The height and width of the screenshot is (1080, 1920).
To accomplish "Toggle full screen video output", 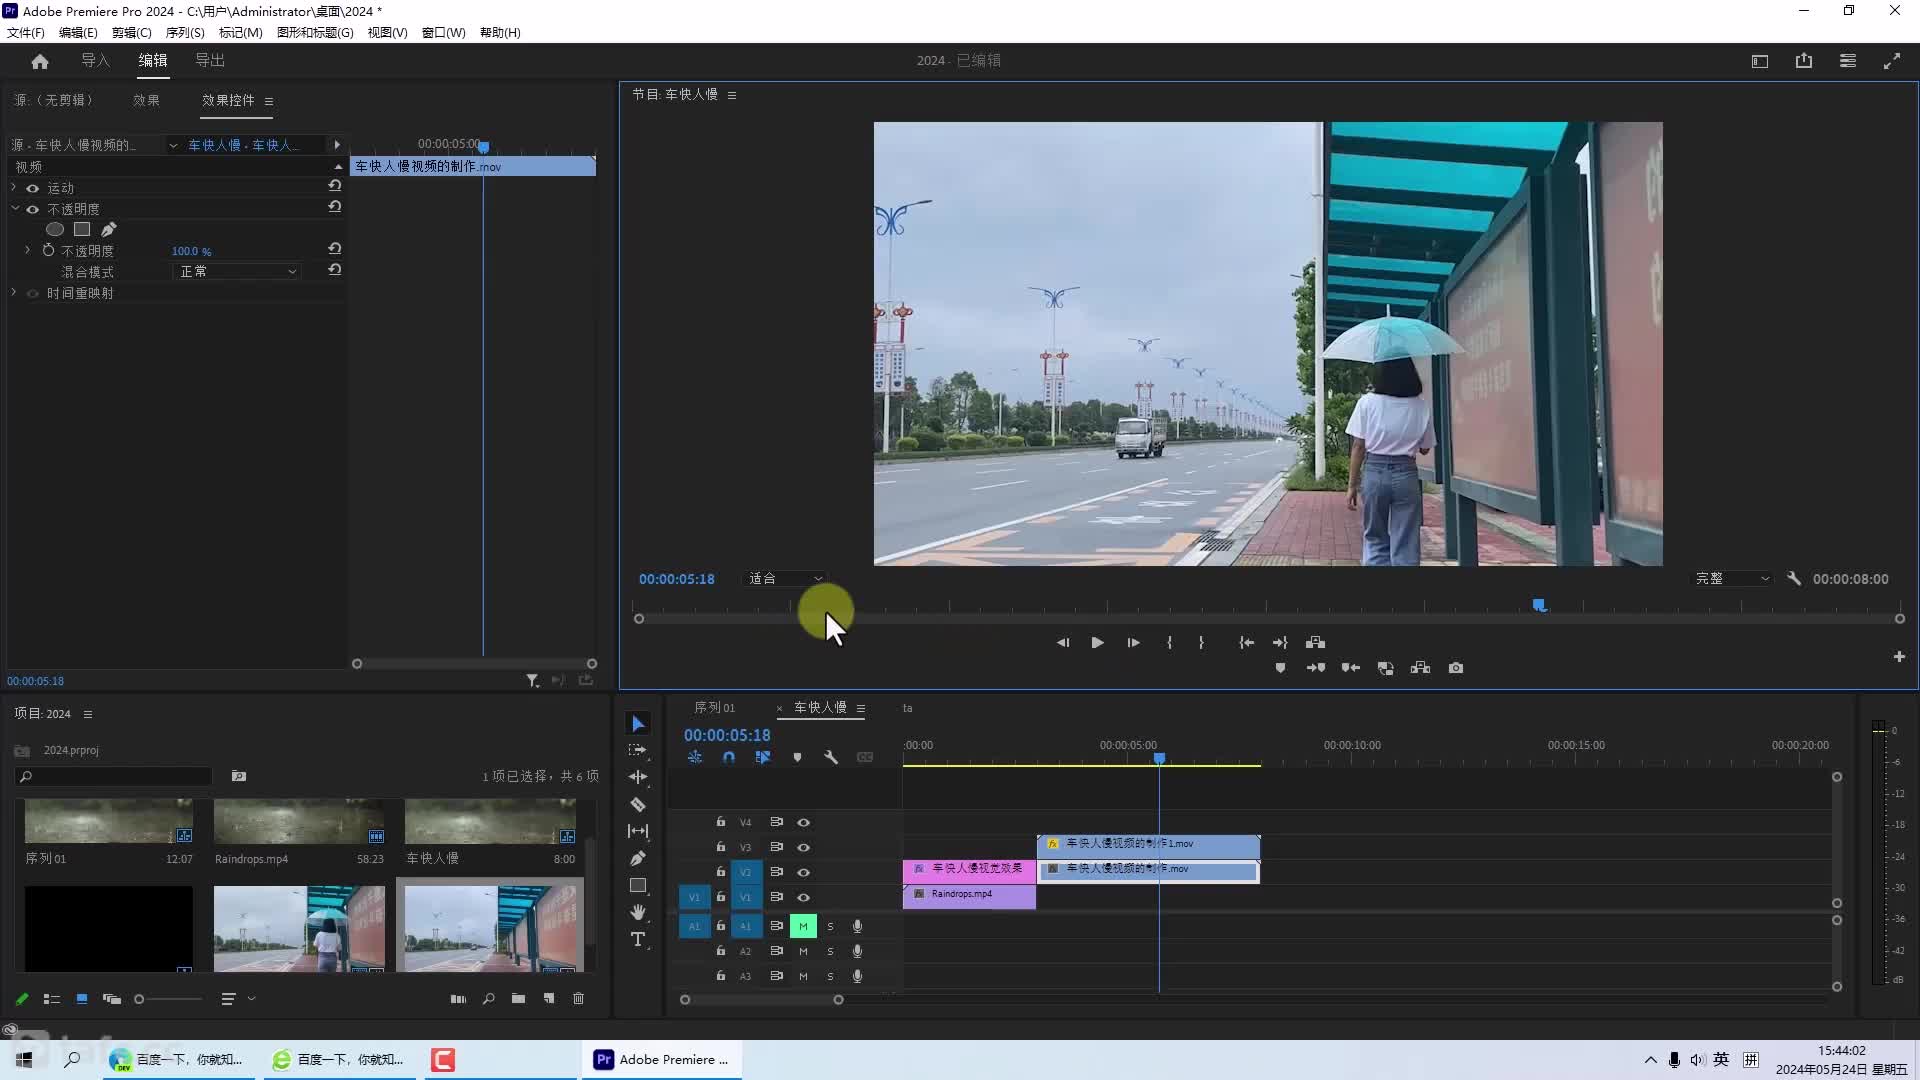I will [1892, 61].
